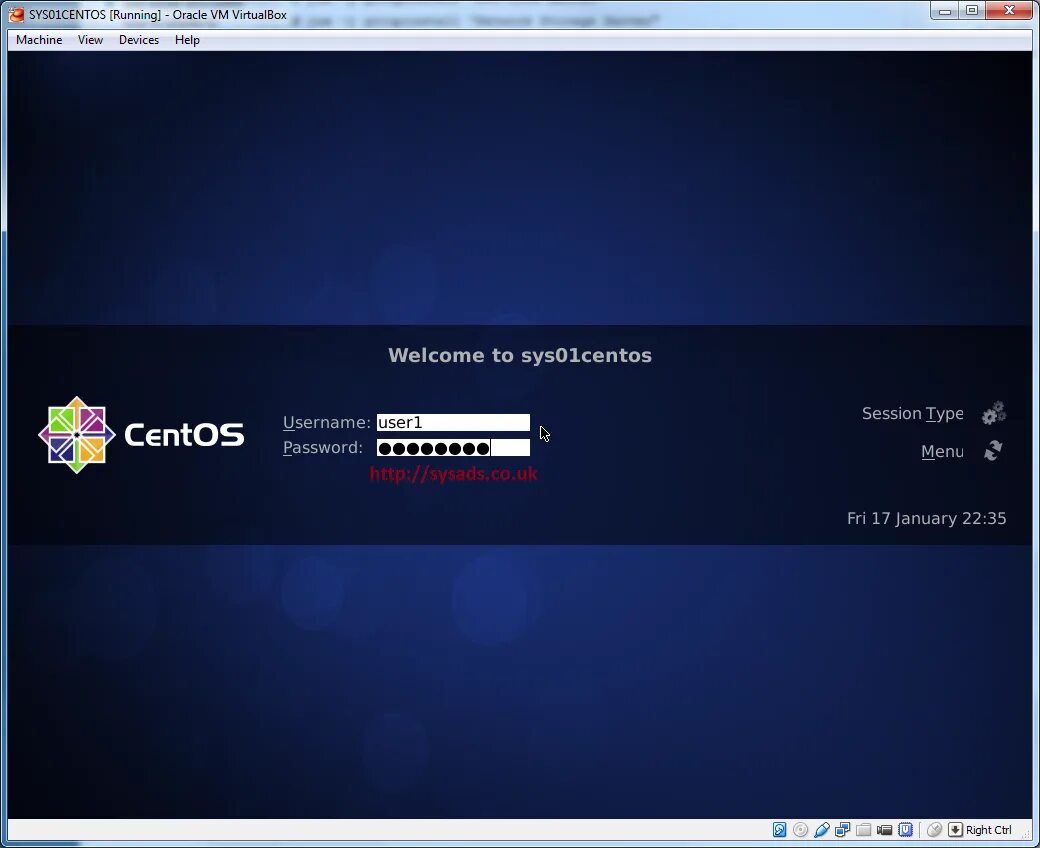Click the sysads.co.uk link

point(453,474)
